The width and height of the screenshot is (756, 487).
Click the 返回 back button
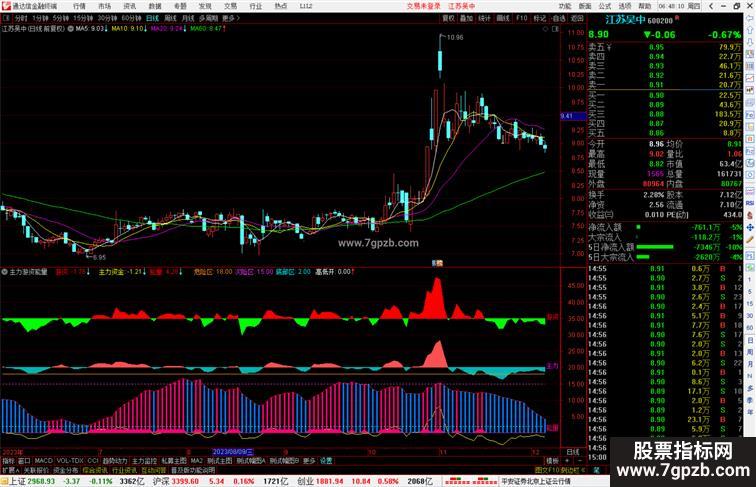tap(577, 18)
